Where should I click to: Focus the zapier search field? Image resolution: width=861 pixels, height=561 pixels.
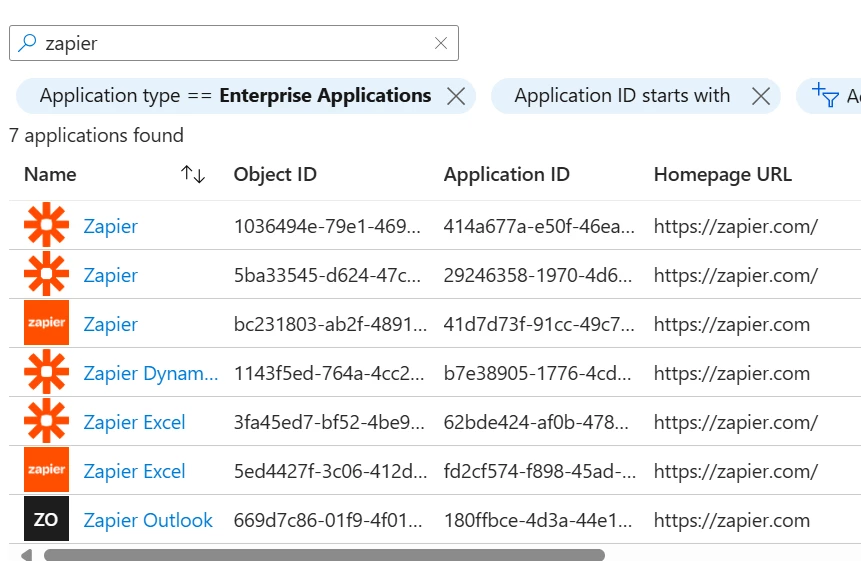pos(234,43)
